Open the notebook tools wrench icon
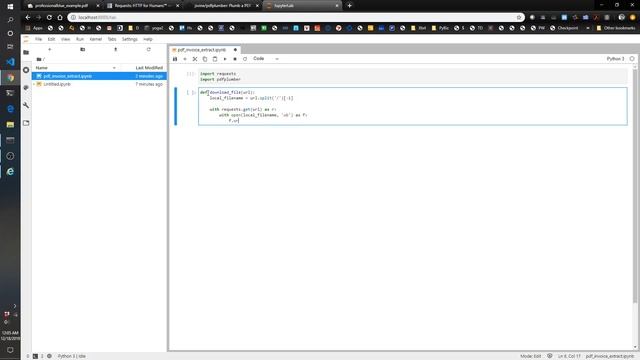 pos(26,105)
